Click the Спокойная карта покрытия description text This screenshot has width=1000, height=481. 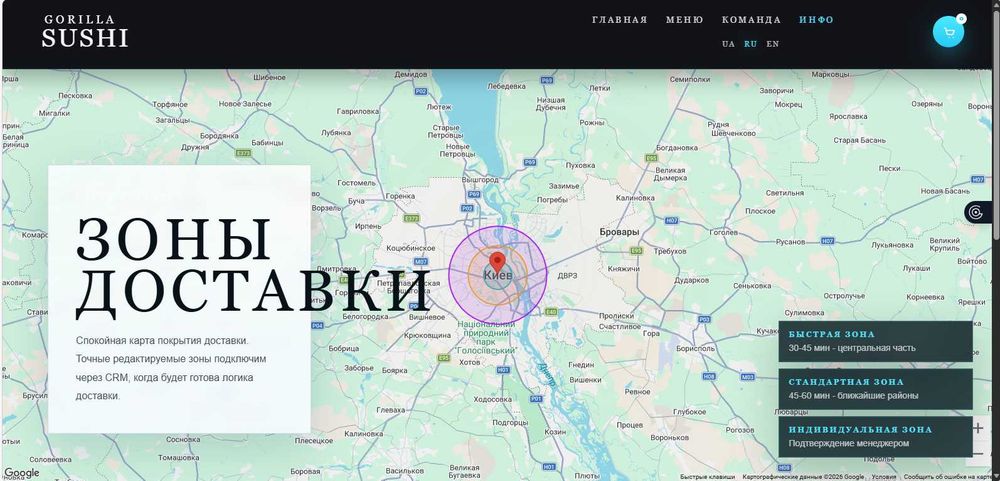[x=171, y=368]
